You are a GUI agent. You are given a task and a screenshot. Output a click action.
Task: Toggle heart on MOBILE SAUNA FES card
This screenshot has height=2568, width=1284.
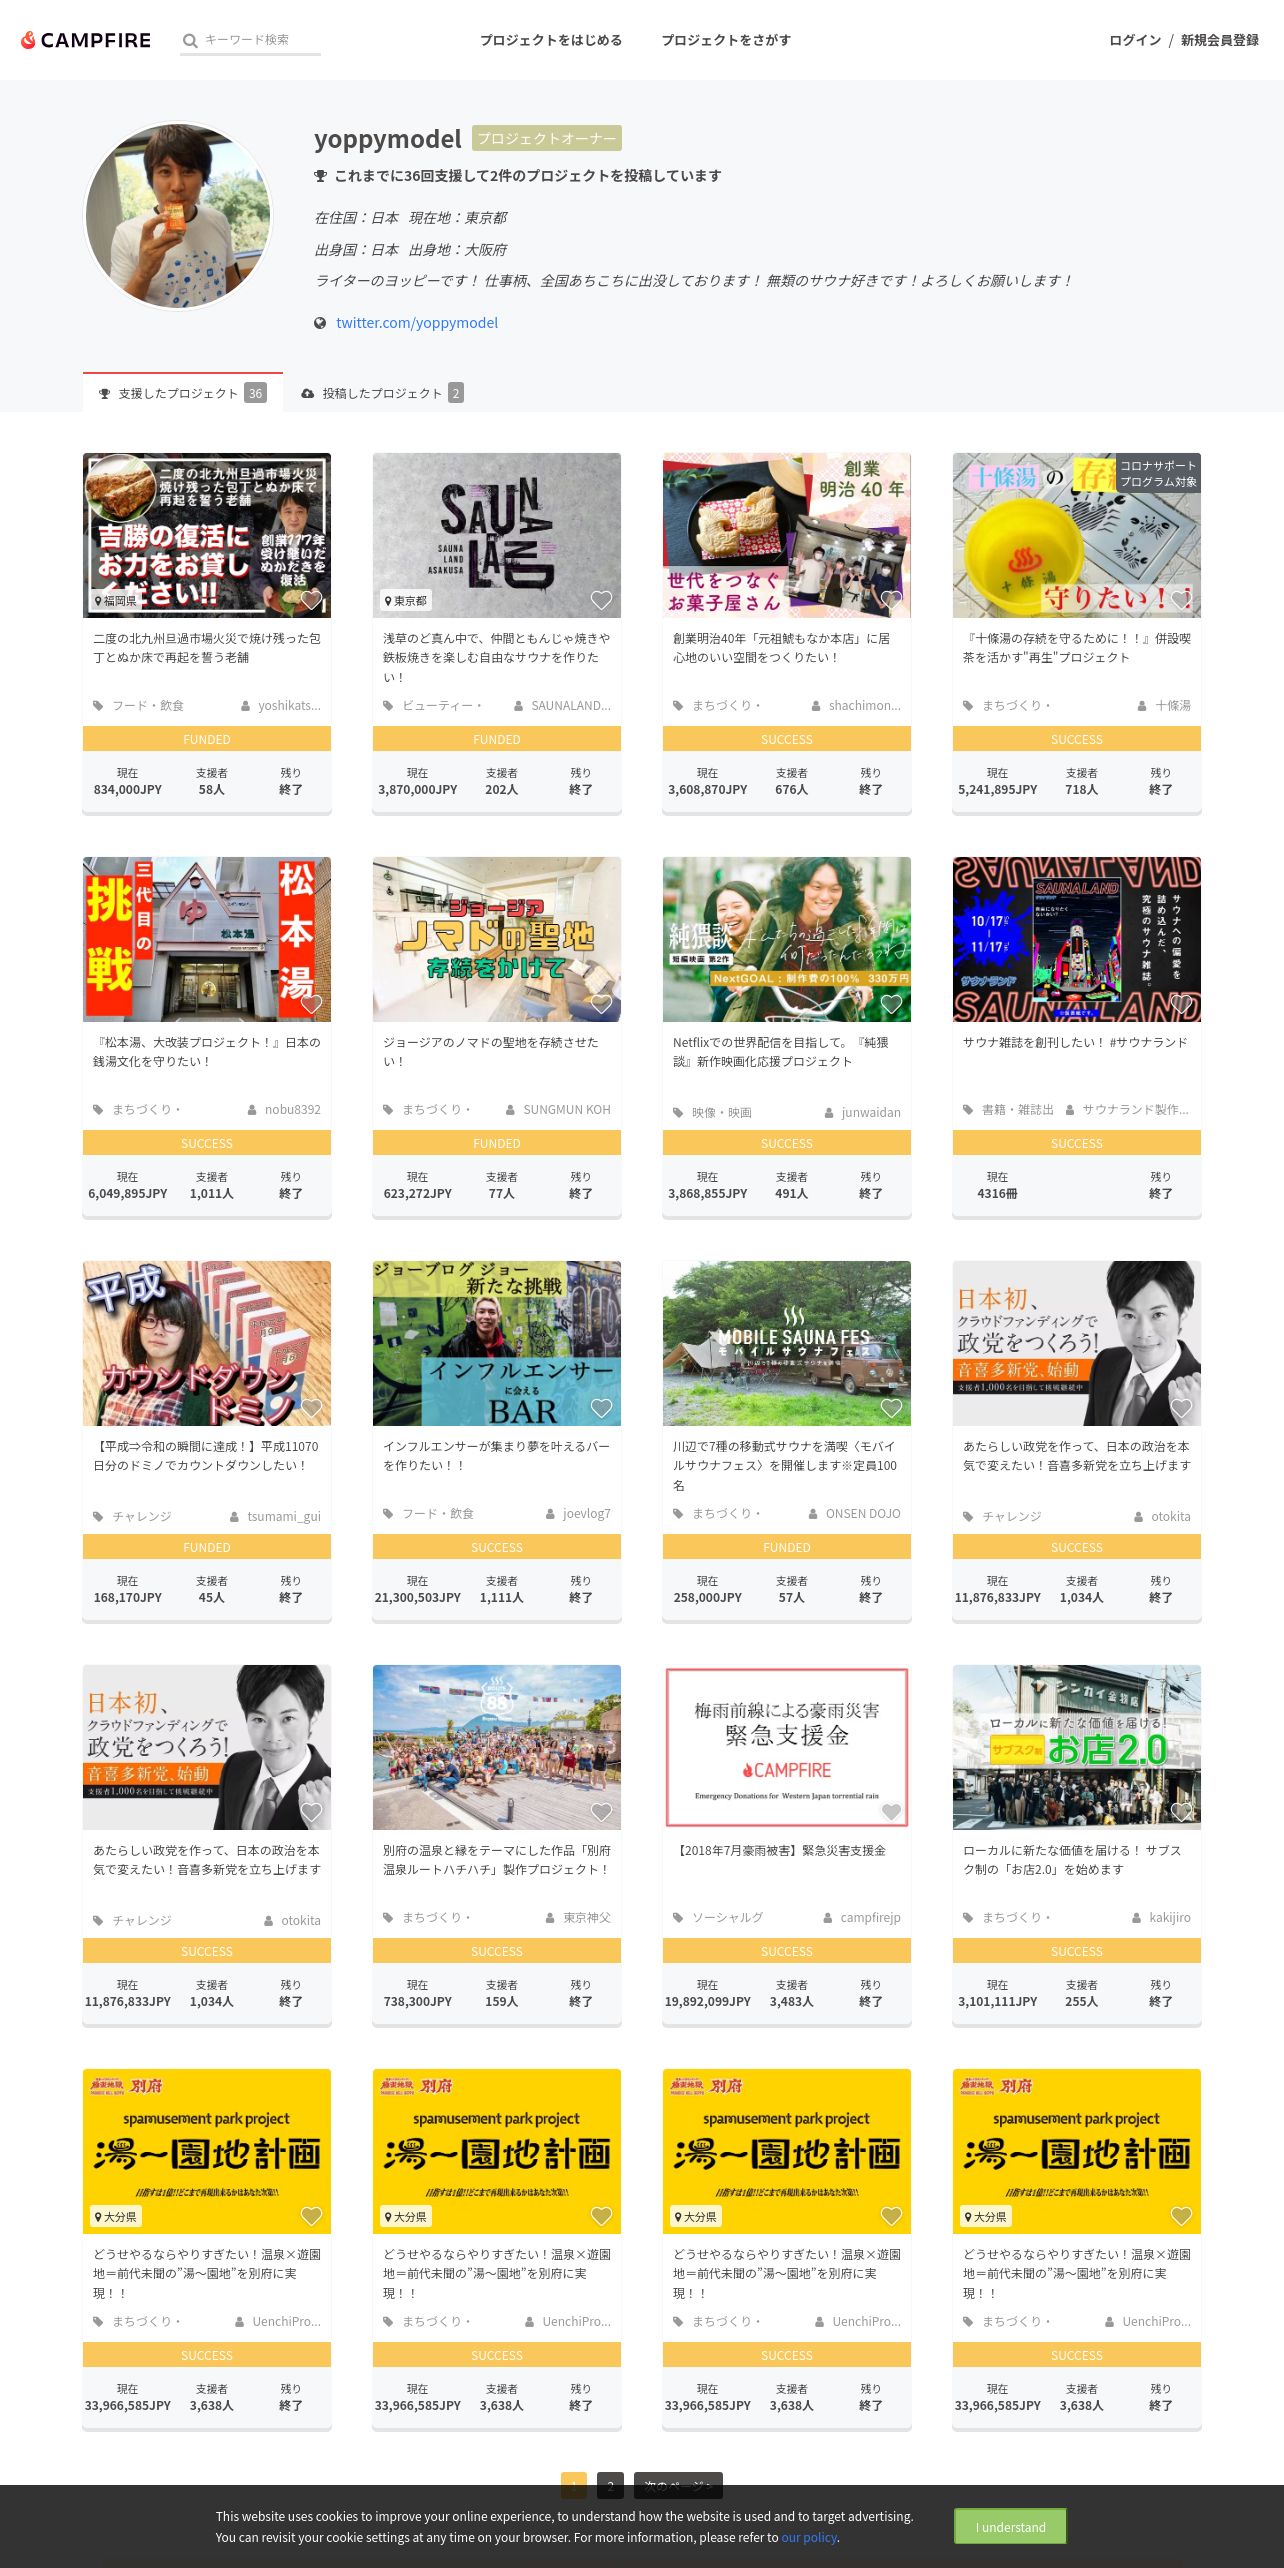click(x=891, y=1408)
